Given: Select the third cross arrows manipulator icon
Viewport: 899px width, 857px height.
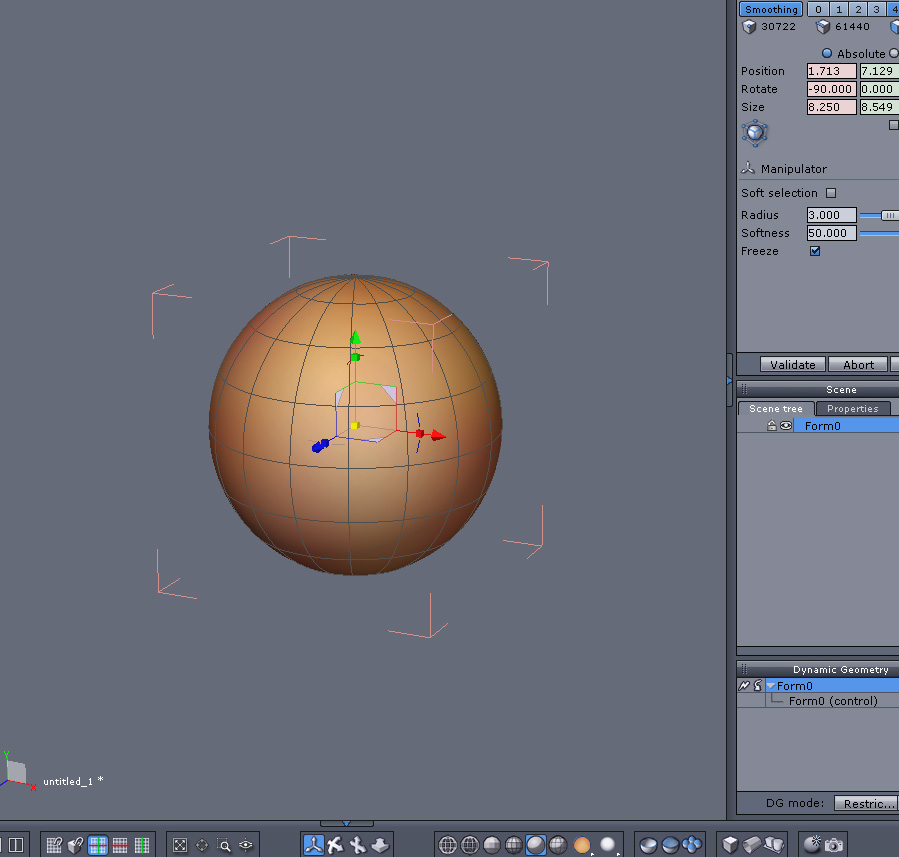Looking at the screenshot, I should click(x=358, y=844).
